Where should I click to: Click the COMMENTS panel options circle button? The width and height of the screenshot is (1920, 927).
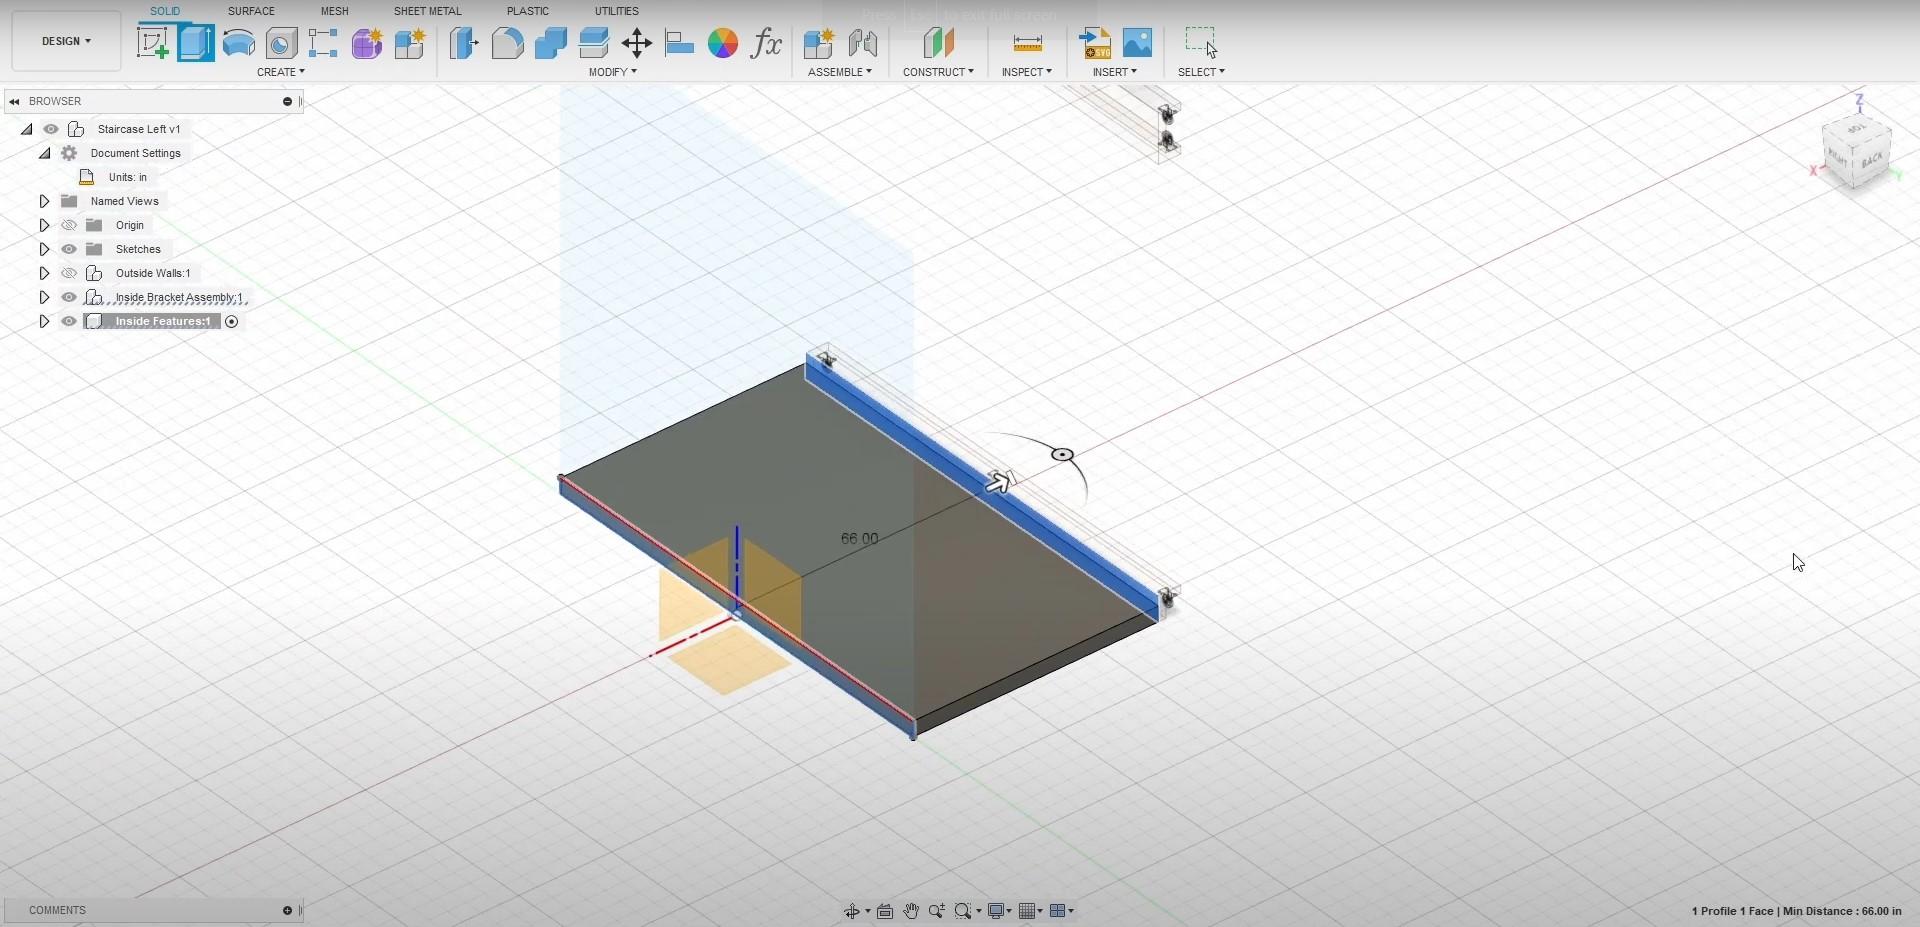pos(287,910)
